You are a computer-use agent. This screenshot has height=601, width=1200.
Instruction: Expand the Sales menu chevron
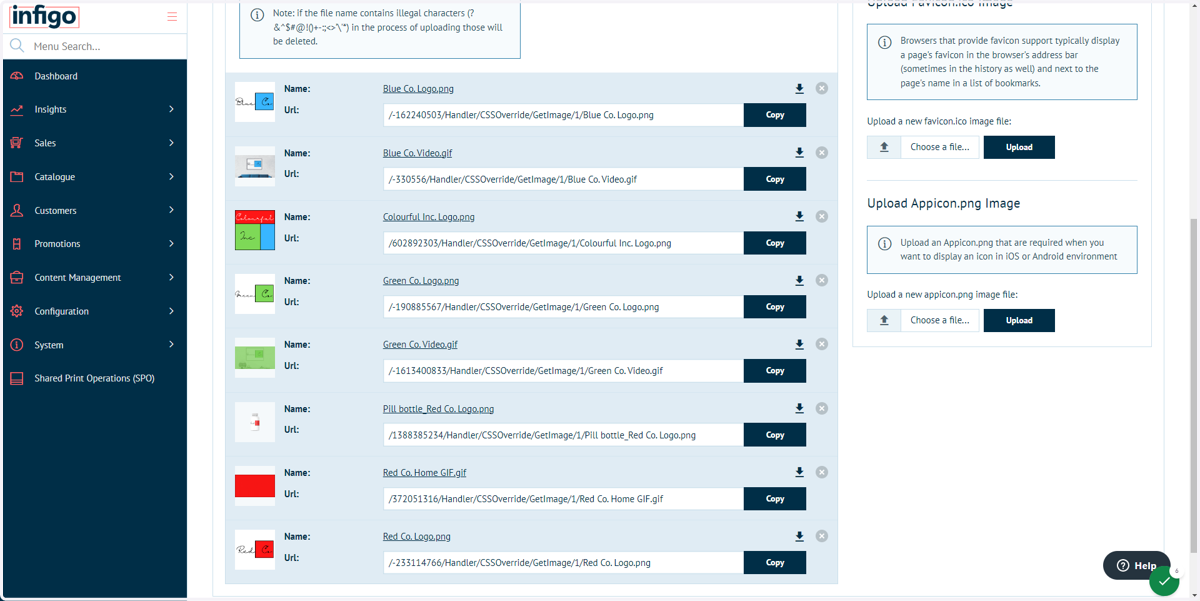[171, 143]
